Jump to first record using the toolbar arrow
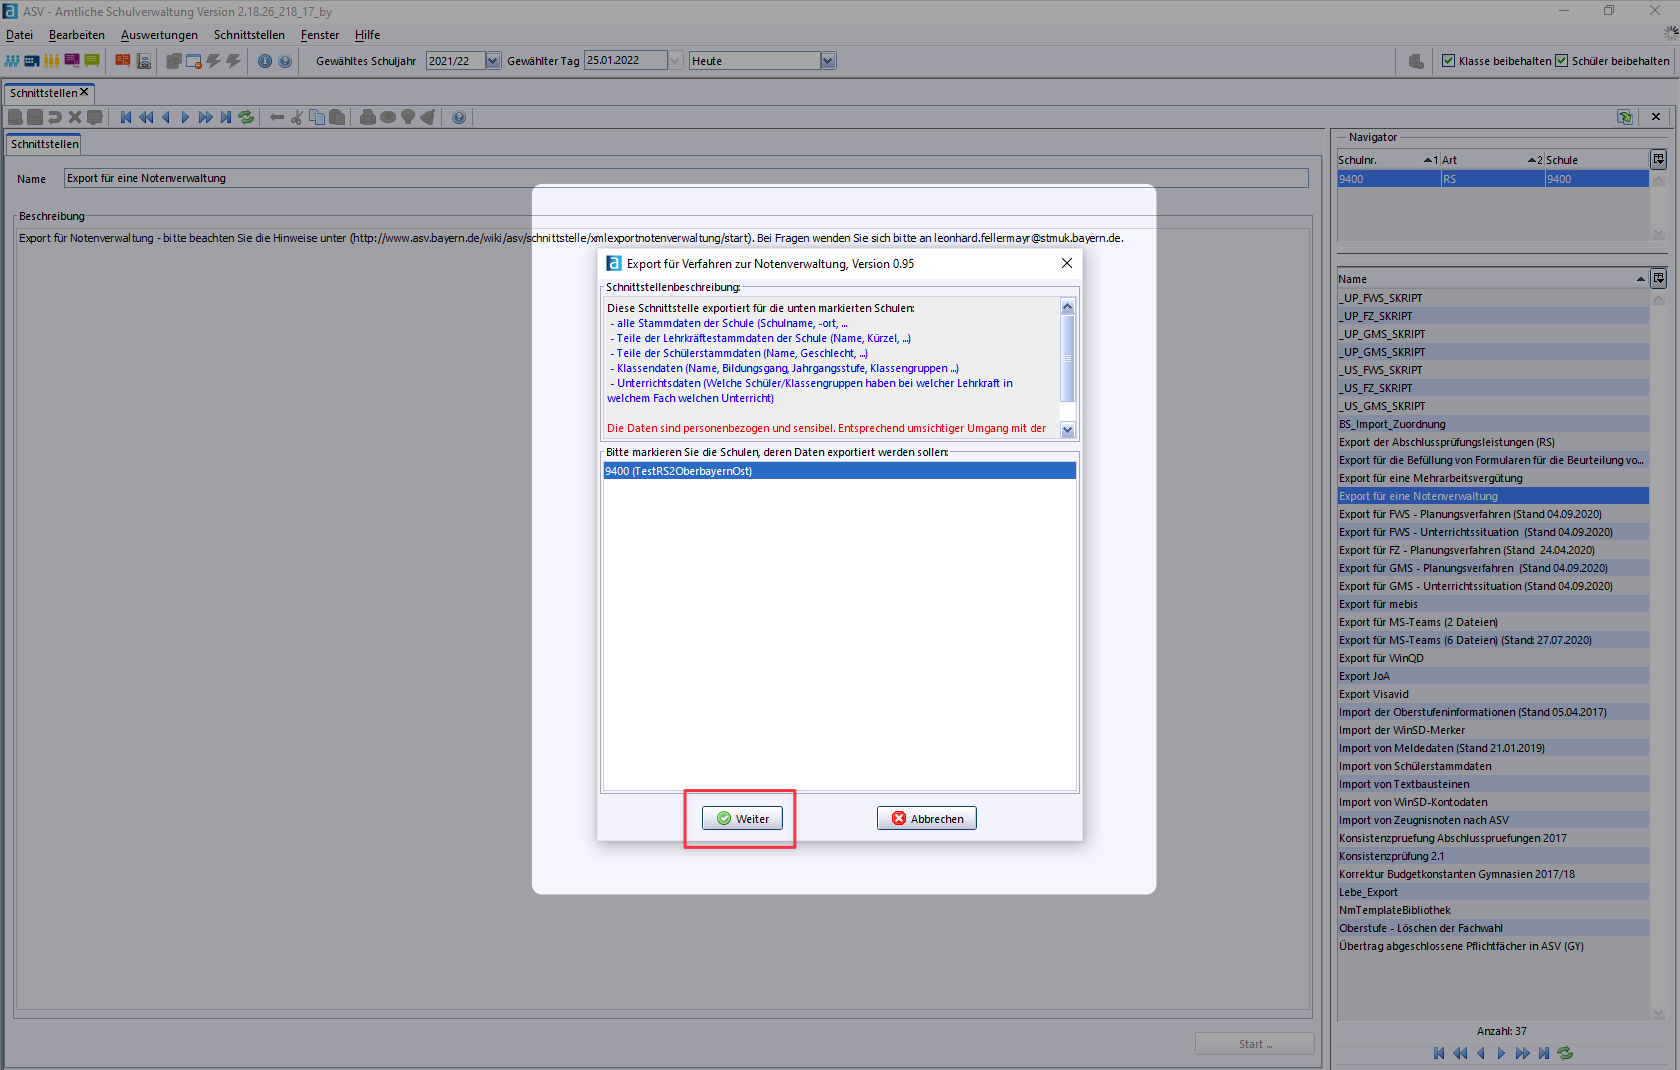Screen dimensions: 1680x1070 pos(126,117)
